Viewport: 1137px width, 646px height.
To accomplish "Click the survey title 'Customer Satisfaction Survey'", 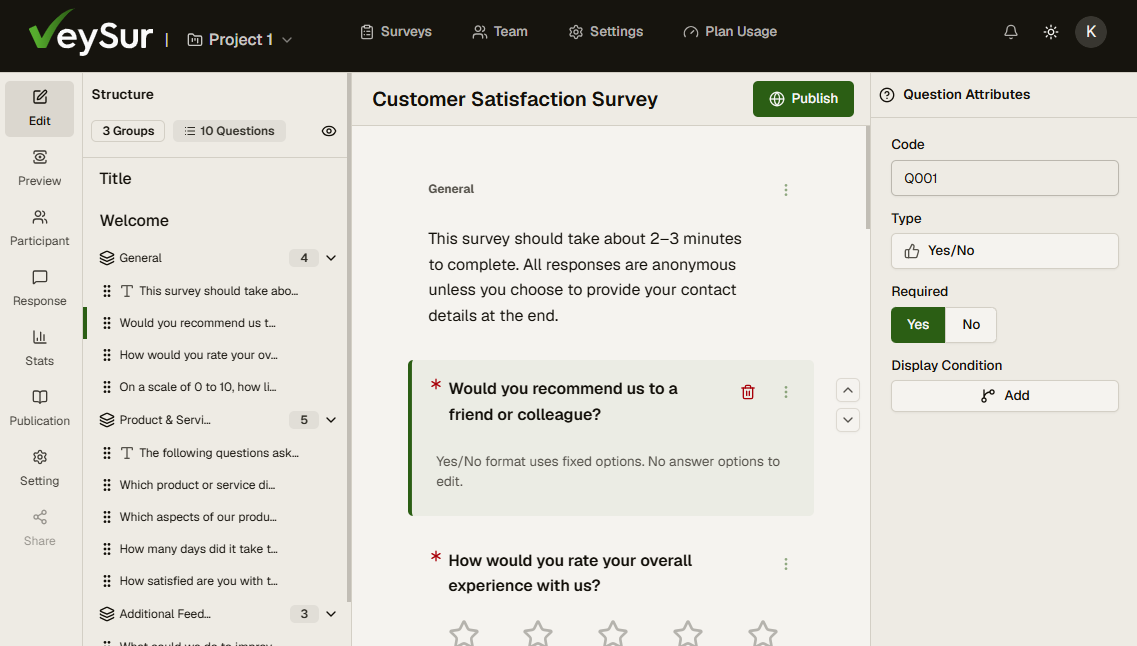I will tap(515, 99).
